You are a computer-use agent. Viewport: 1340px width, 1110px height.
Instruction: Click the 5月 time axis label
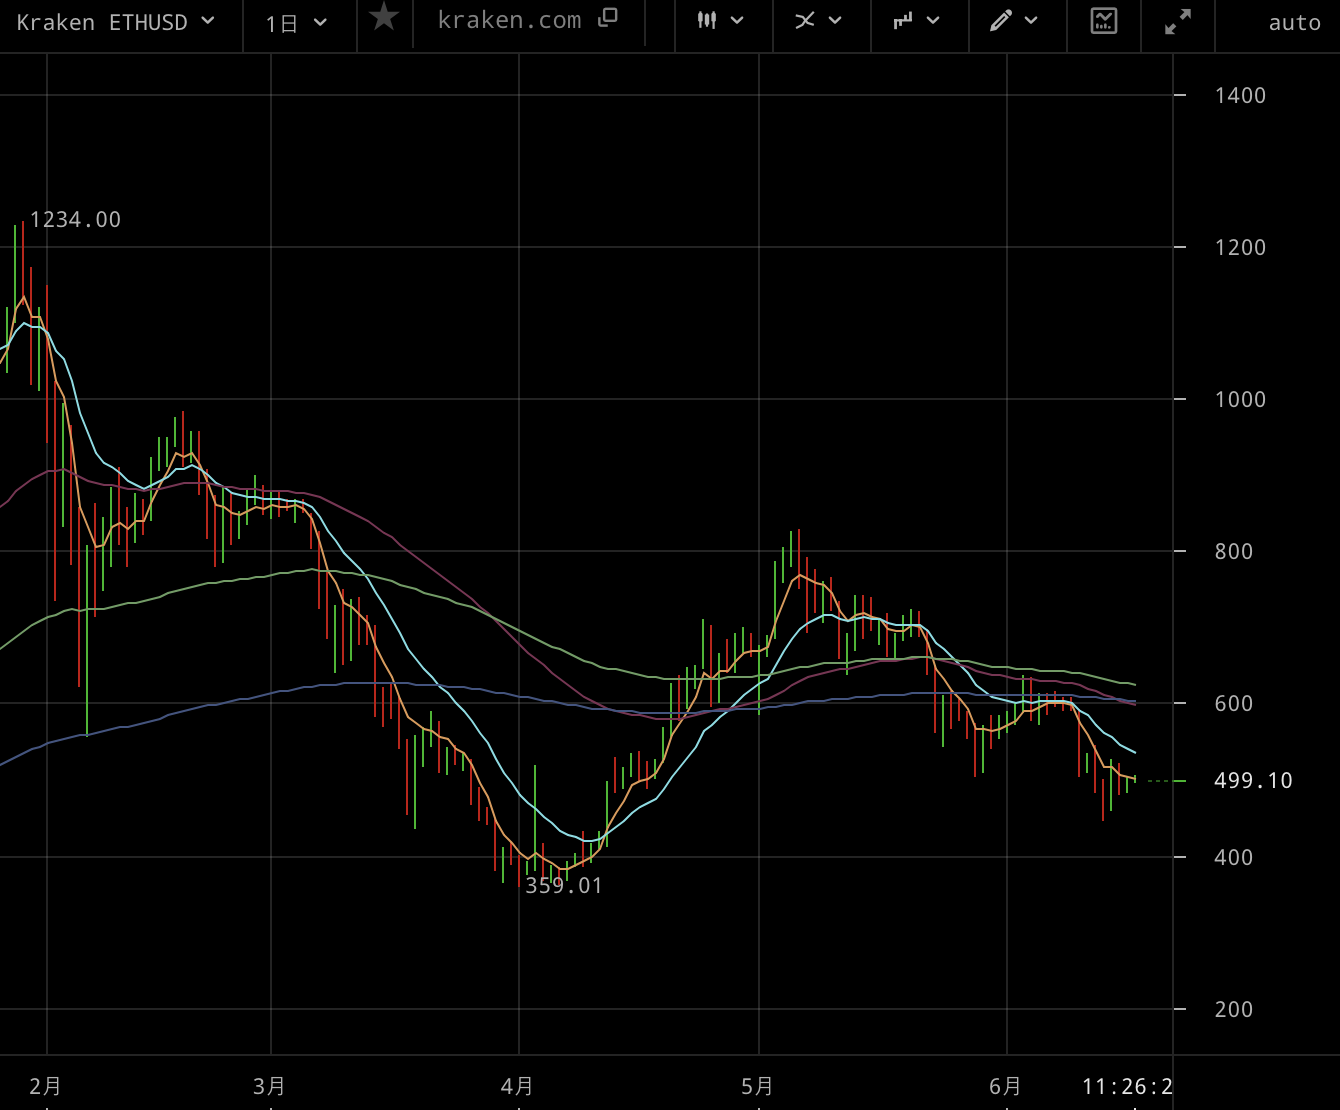coord(757,1086)
